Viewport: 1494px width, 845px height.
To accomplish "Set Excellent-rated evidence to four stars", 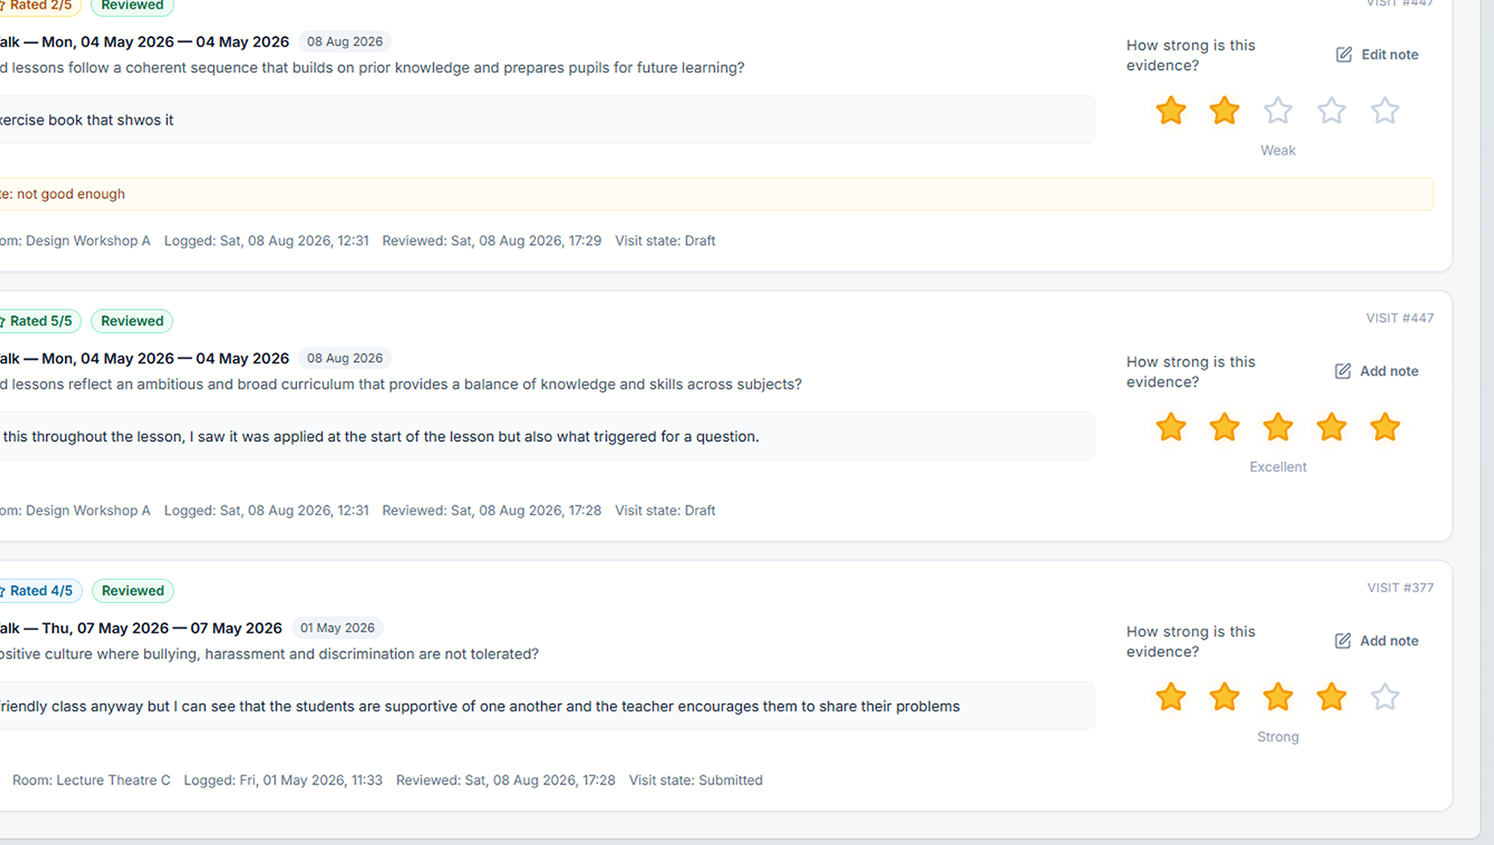I will (1331, 427).
